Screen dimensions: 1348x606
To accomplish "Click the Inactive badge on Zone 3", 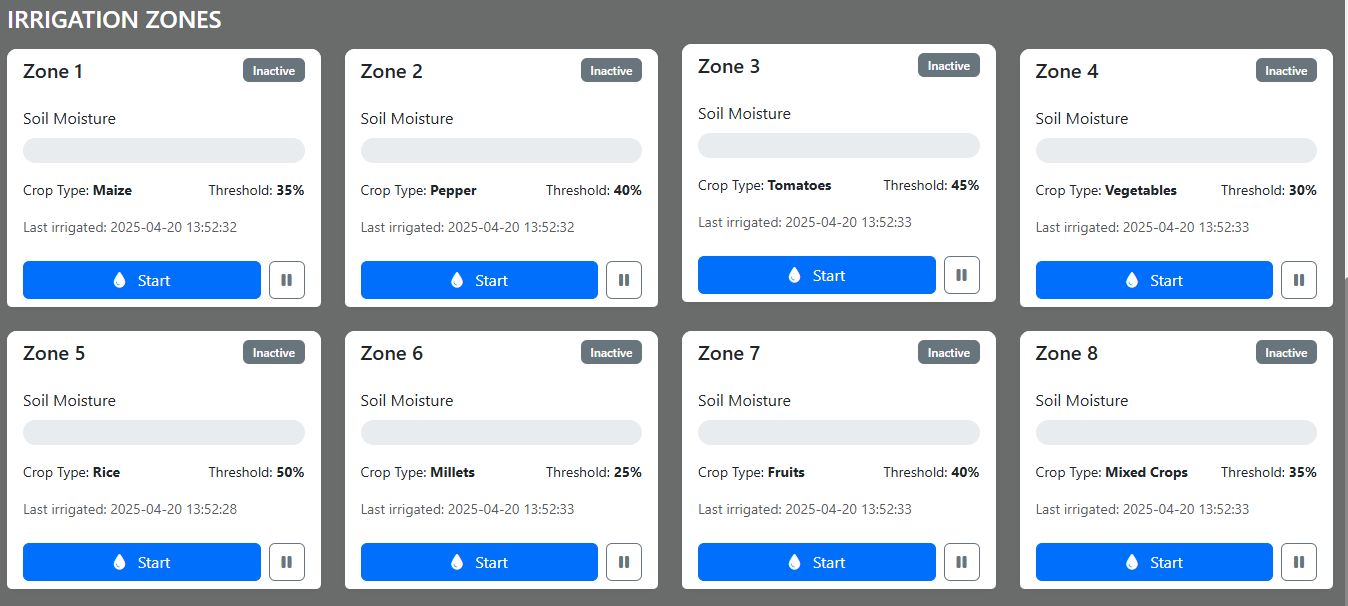I will [x=949, y=66].
